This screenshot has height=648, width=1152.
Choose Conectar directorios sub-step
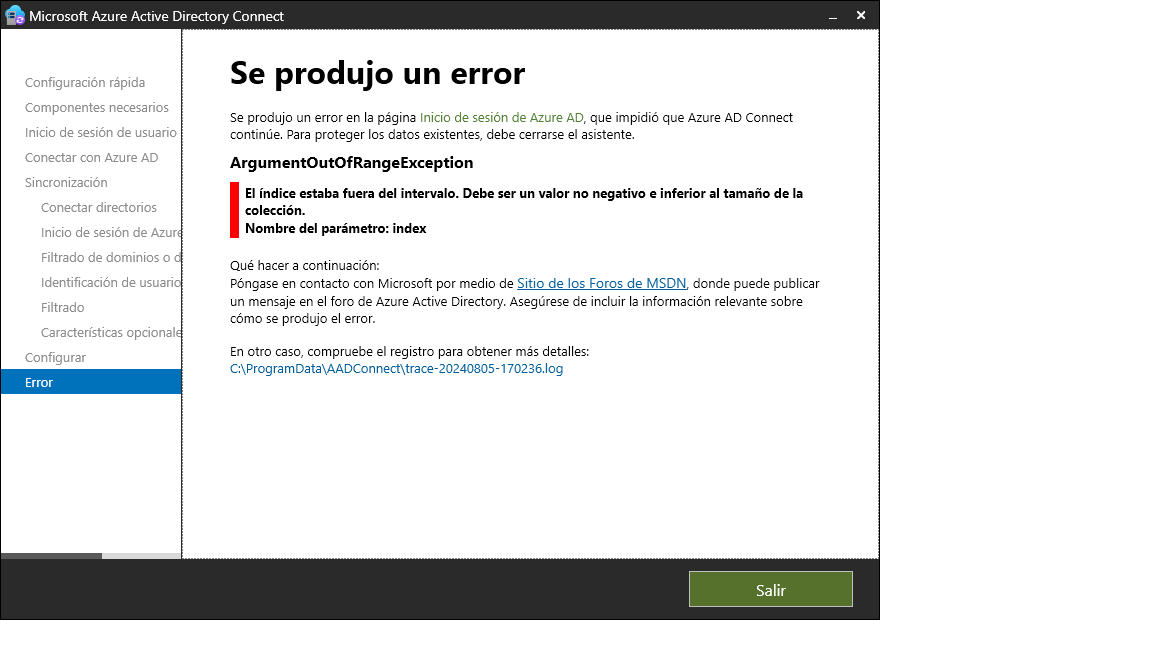point(99,207)
